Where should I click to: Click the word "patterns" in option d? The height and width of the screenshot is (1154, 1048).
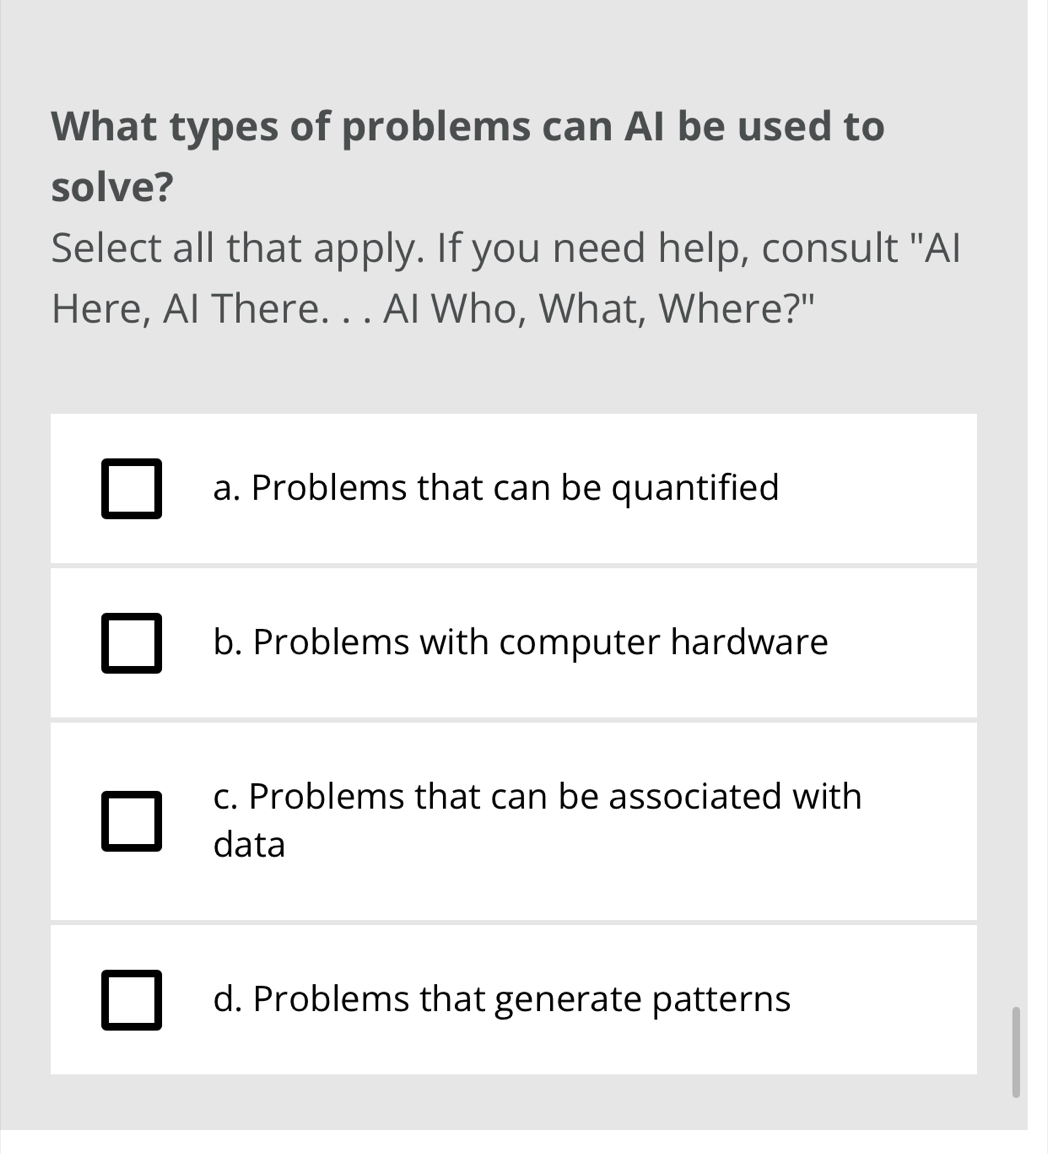tap(721, 999)
